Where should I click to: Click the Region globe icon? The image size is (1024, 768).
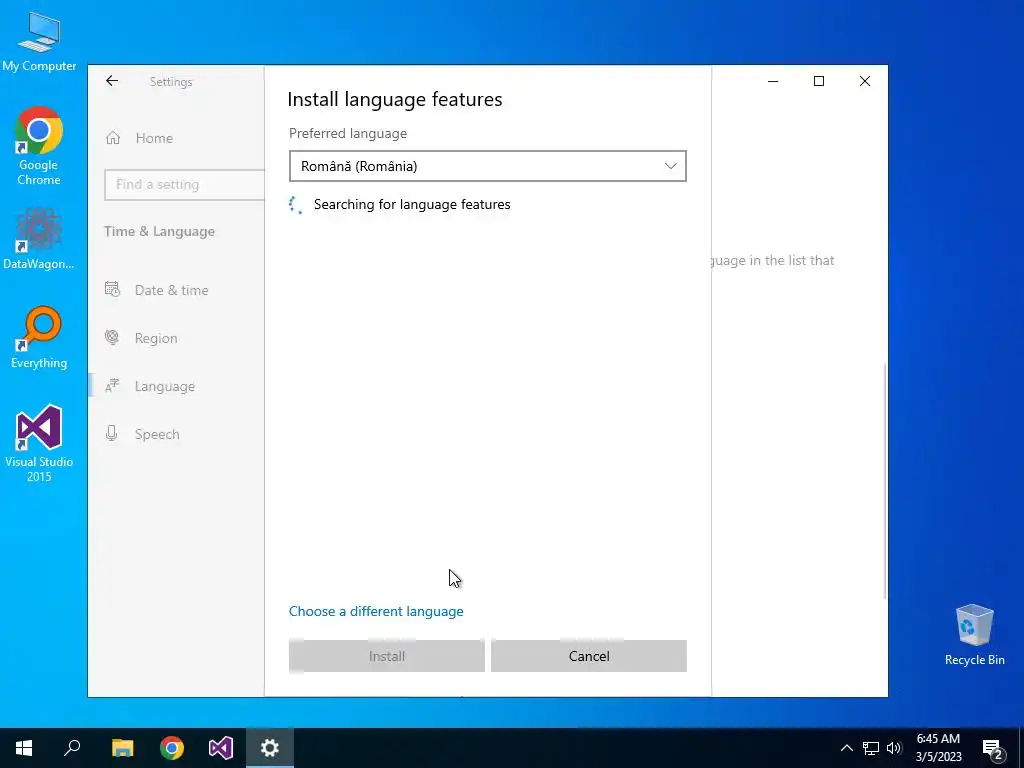pyautogui.click(x=112, y=338)
